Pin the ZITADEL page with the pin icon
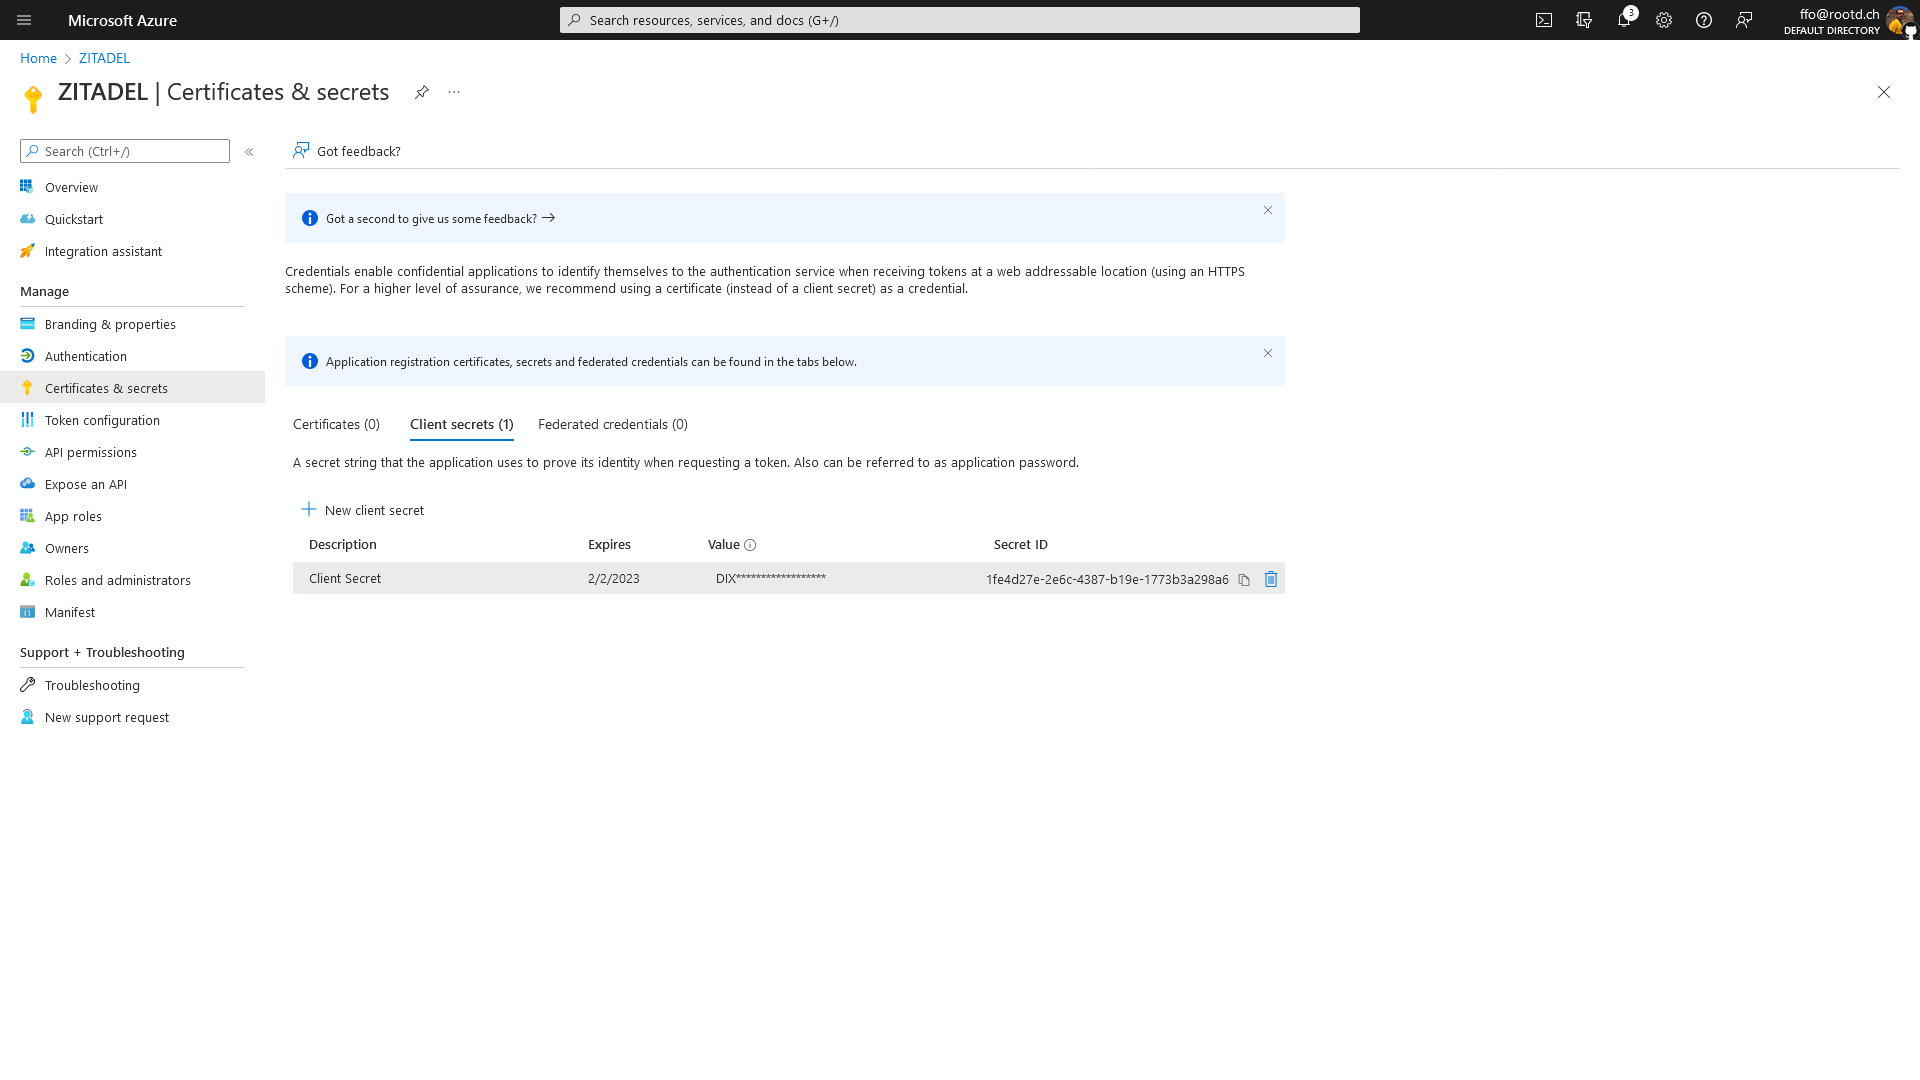 [x=422, y=92]
